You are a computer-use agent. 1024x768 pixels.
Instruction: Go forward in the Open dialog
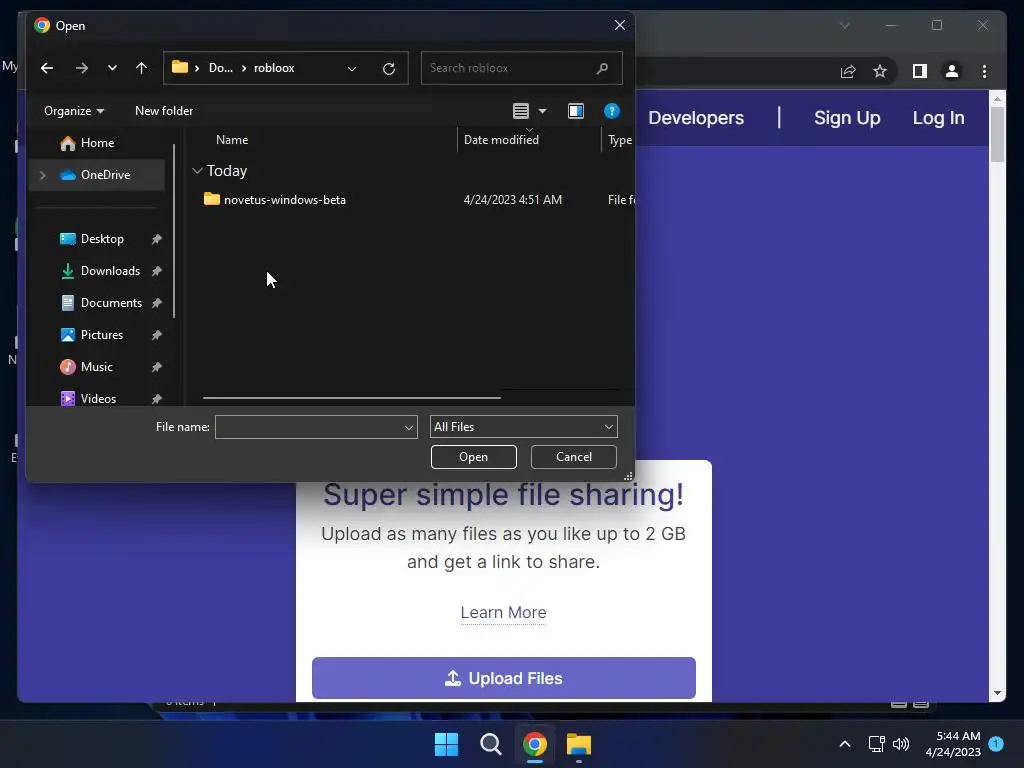point(82,68)
